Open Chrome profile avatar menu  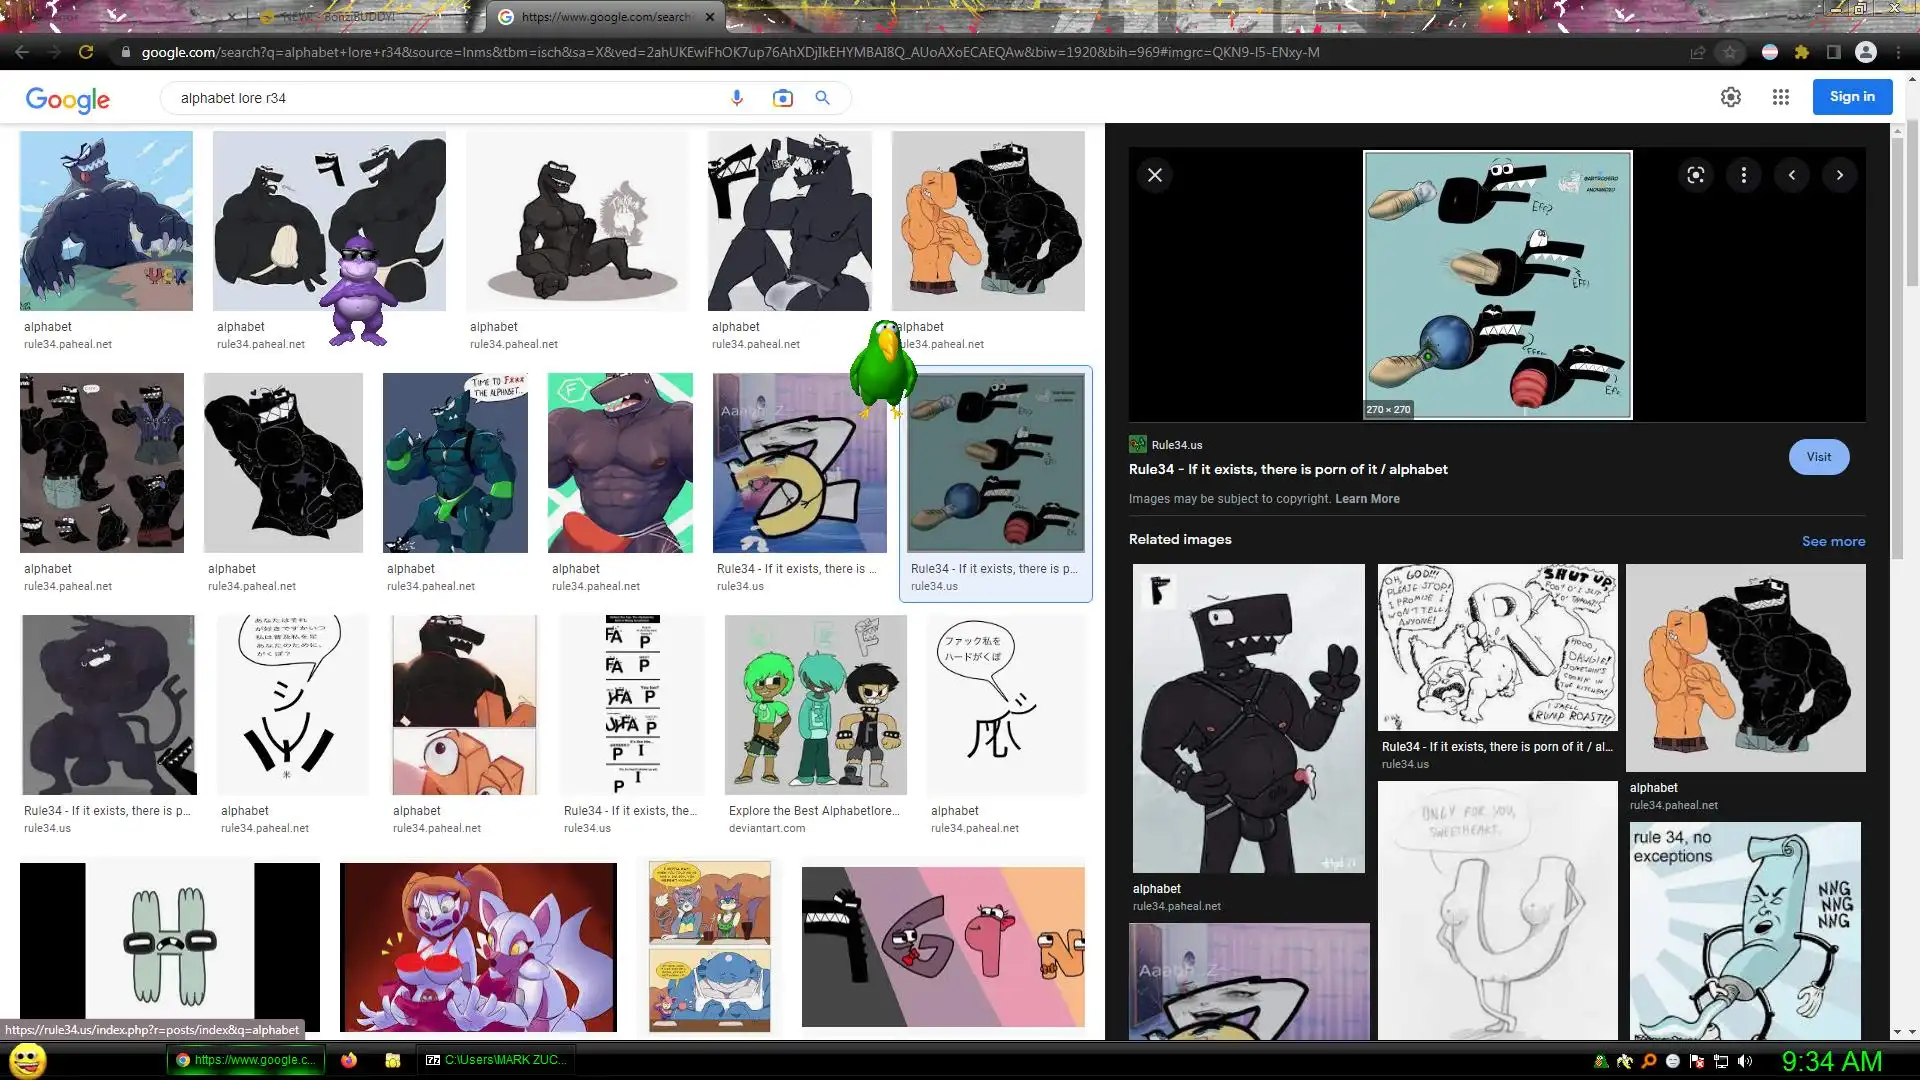coord(1866,52)
